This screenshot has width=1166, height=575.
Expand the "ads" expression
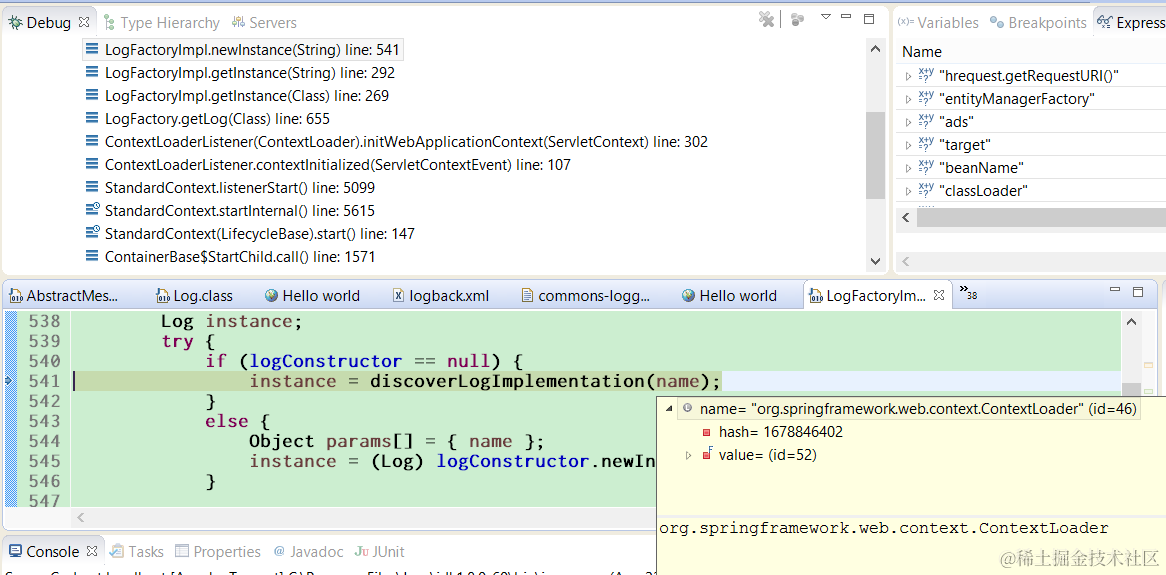907,122
